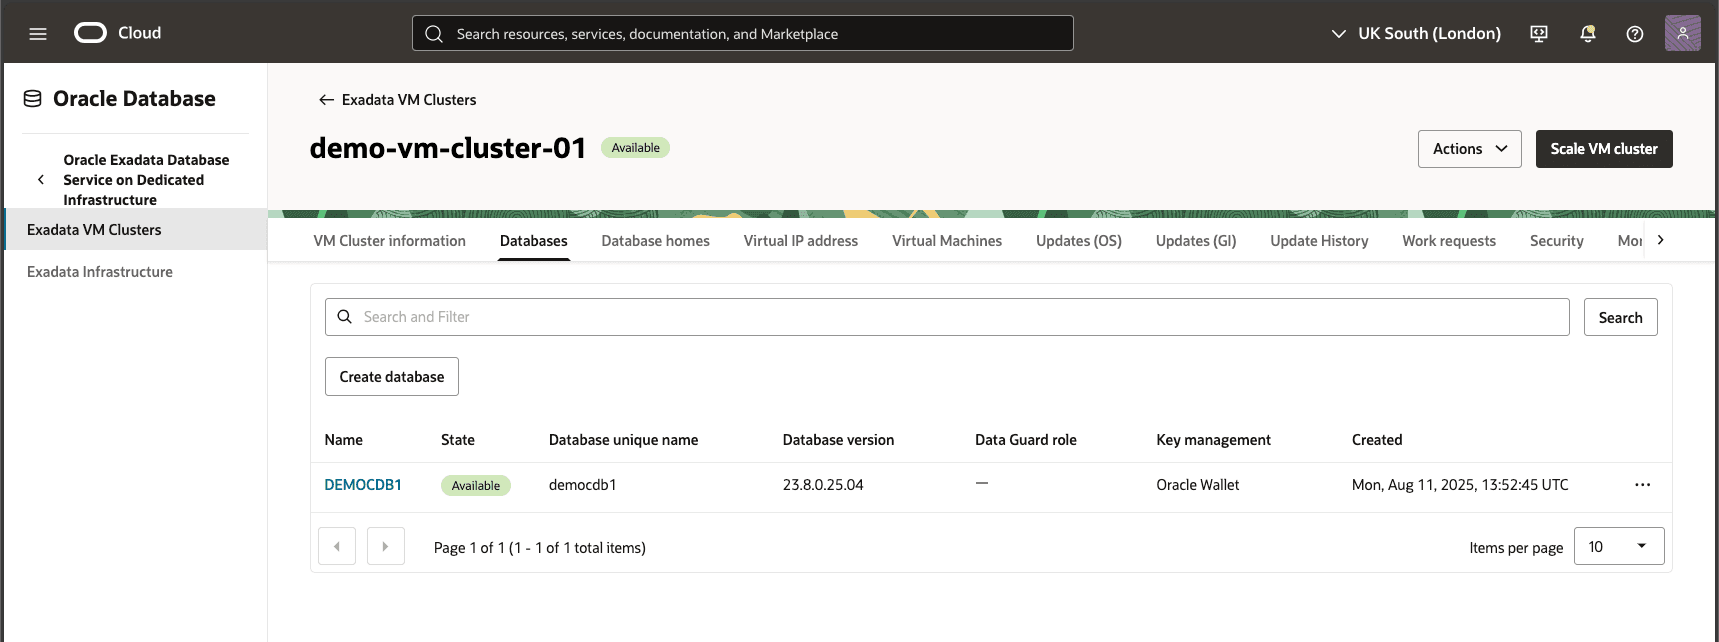Click the Available badge beside cluster title
Screen dimensions: 1719x642
click(x=636, y=148)
